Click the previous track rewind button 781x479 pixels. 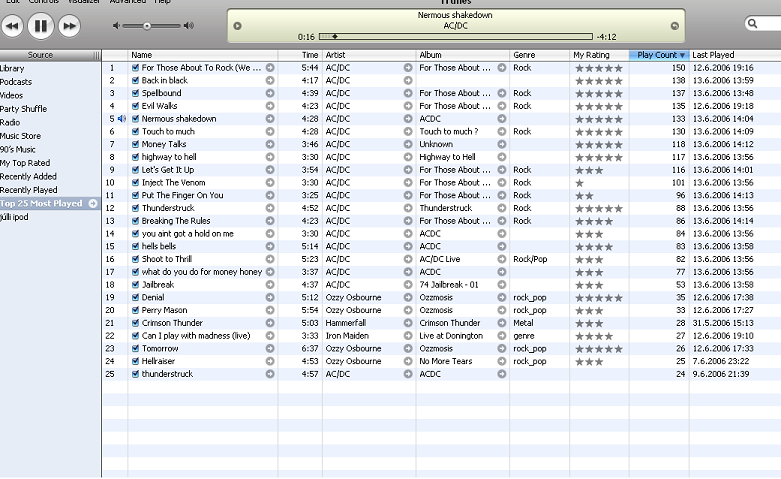[x=12, y=26]
